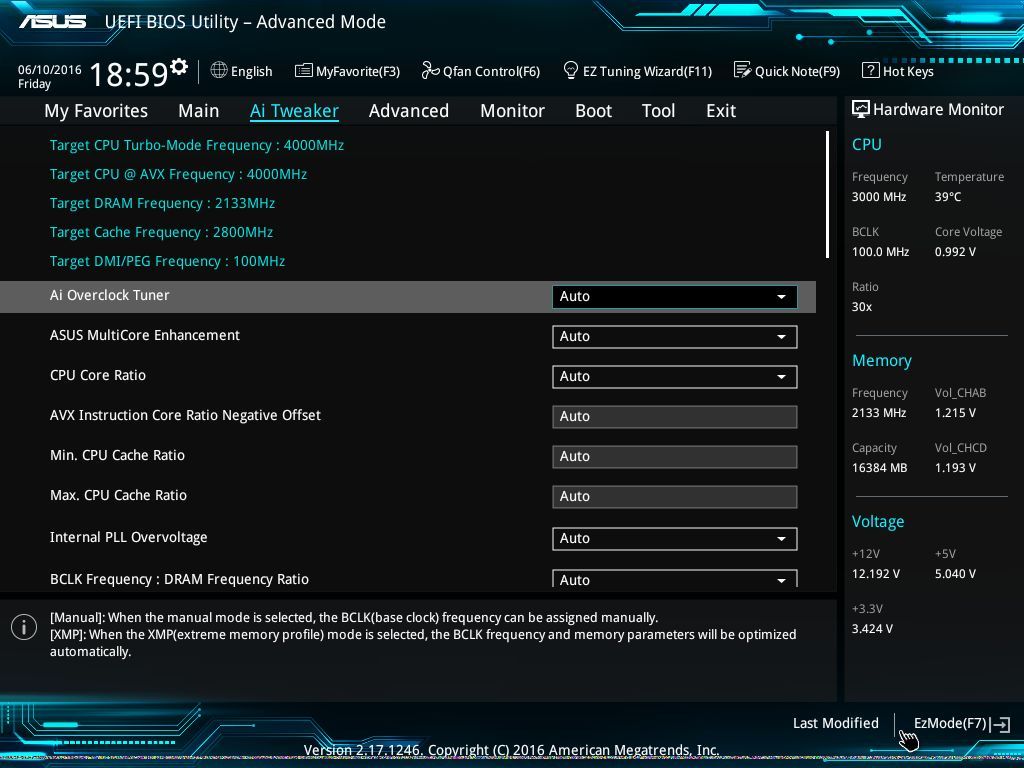This screenshot has width=1024, height=768.
Task: Switch to the Advanced tab
Action: (409, 111)
